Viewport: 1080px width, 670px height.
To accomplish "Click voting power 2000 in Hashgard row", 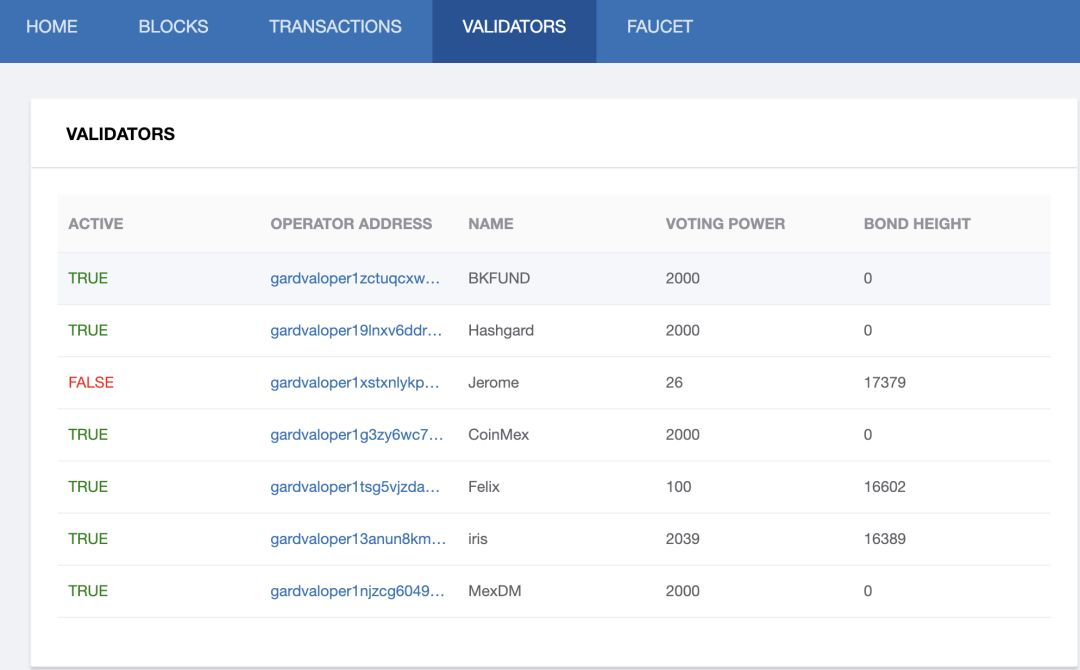I will pyautogui.click(x=683, y=331).
